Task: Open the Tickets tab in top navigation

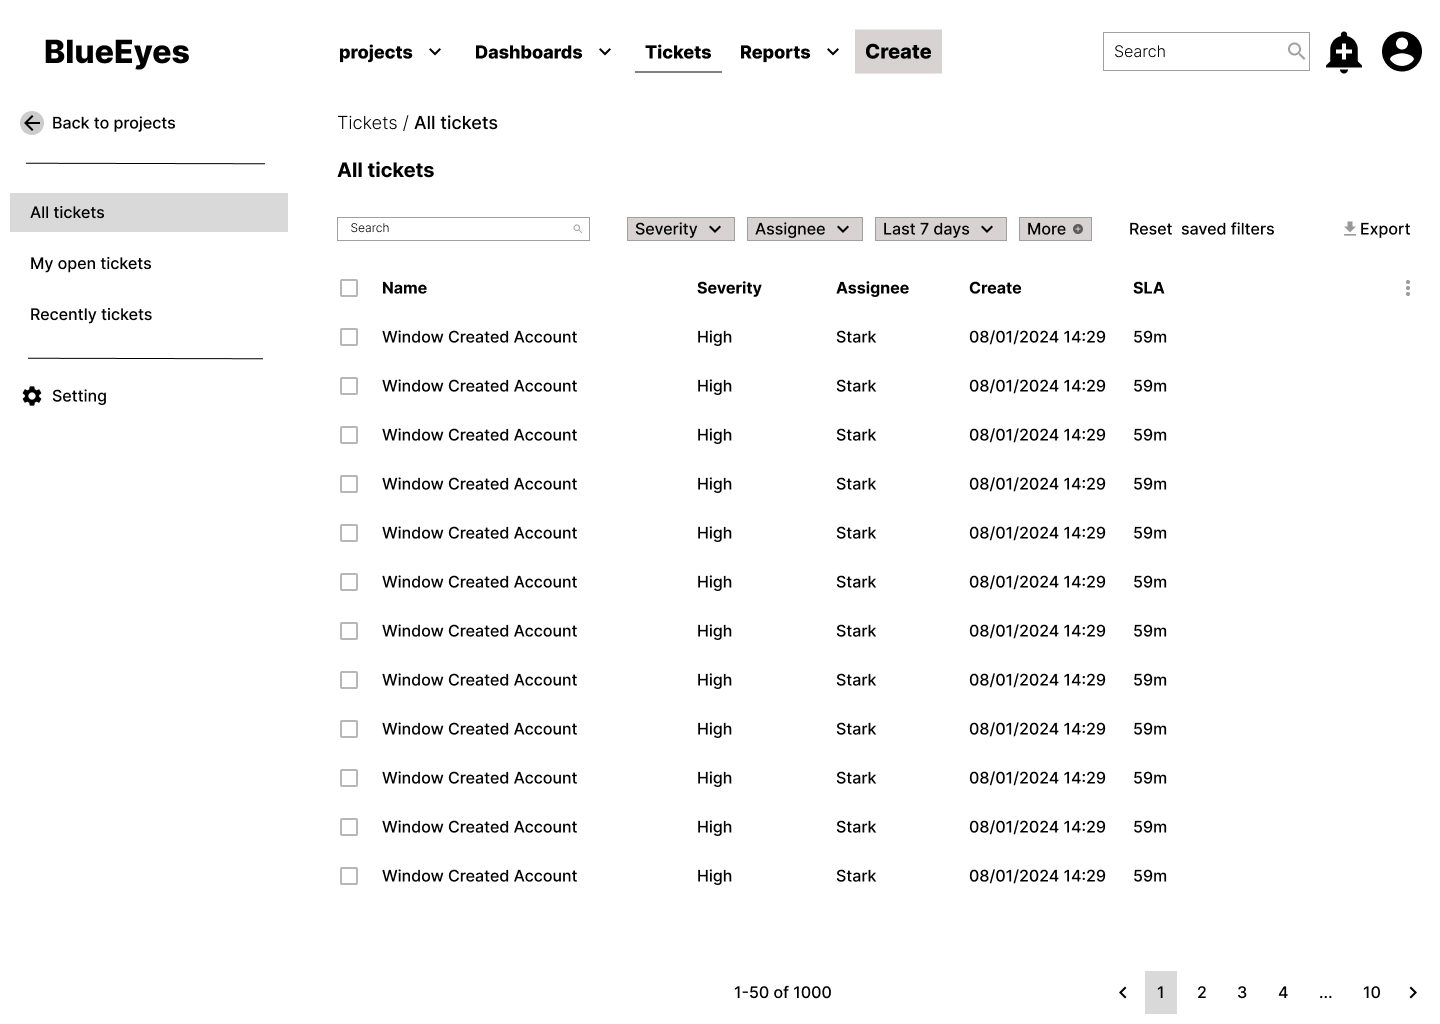Action: (x=677, y=52)
